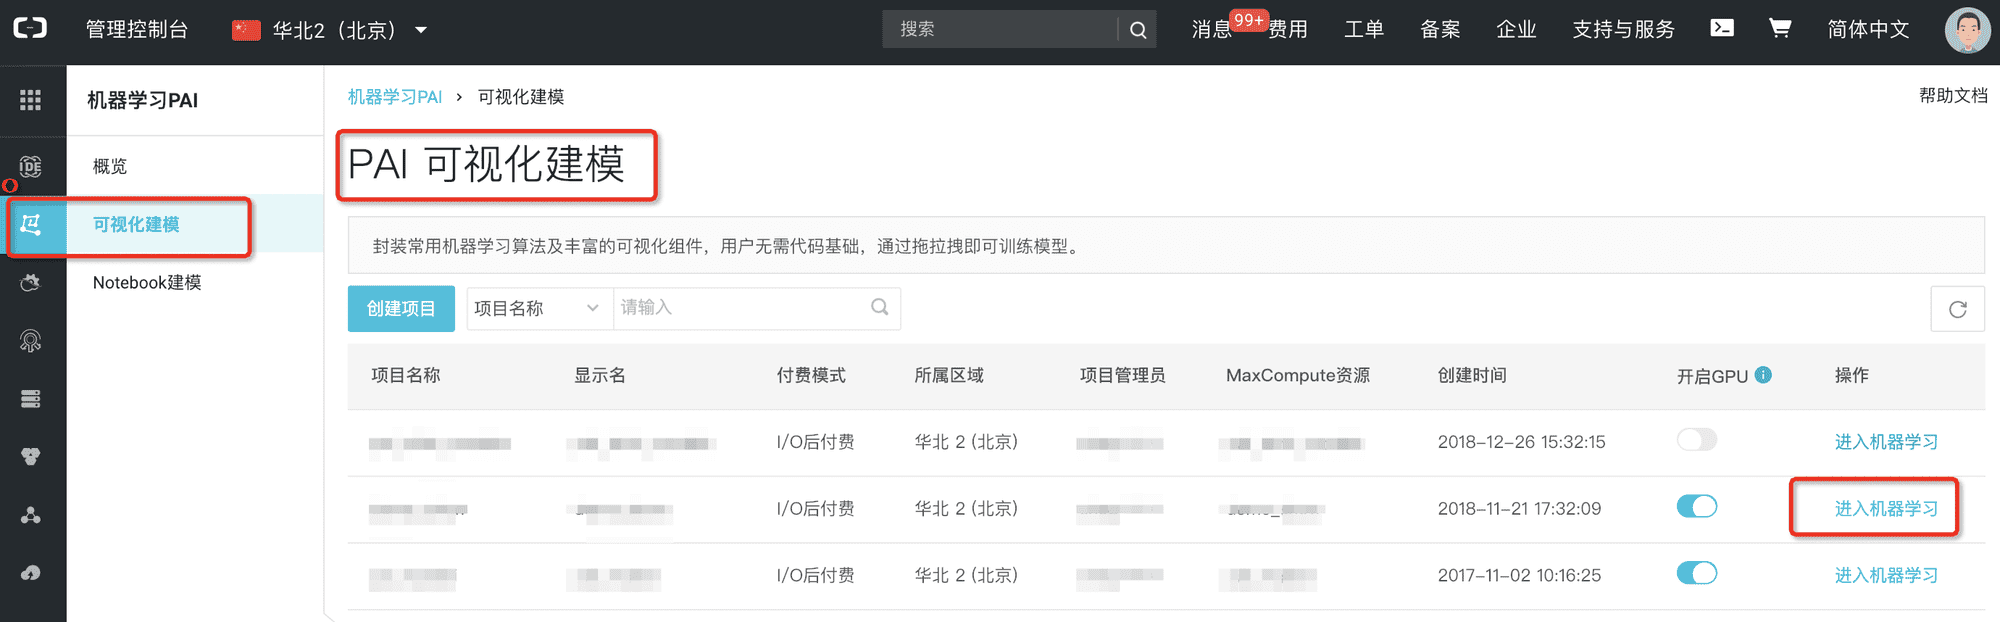Viewport: 2000px width, 622px height.
Task: Click the Notebook modeling sidebar icon
Action: 31,282
